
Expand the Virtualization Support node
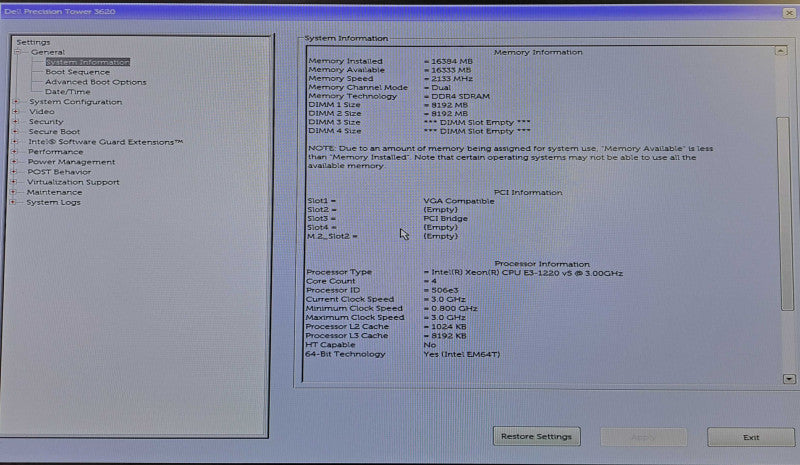[x=14, y=182]
